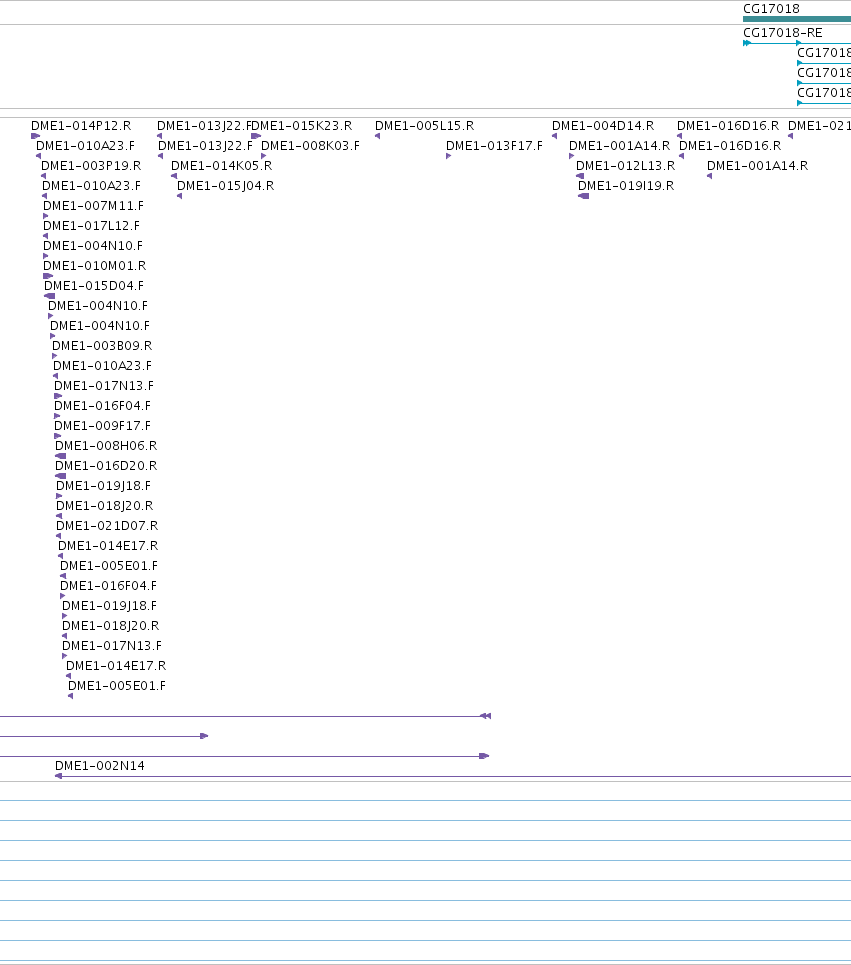The height and width of the screenshot is (965, 851).
Task: Open the DME1-015J04.R feature
Action: pos(226,186)
